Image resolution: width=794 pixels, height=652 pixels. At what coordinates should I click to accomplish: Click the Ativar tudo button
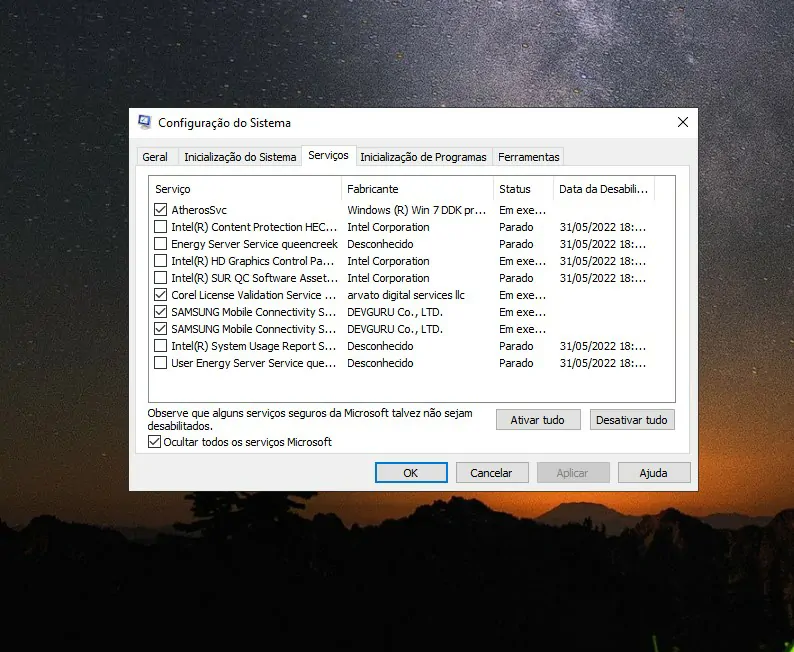(538, 420)
